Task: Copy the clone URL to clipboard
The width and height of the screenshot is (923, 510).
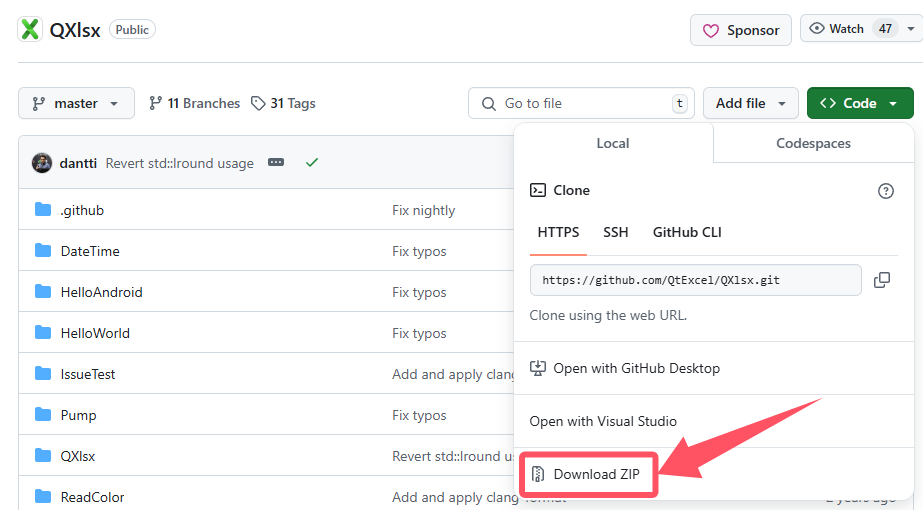Action: click(x=882, y=280)
